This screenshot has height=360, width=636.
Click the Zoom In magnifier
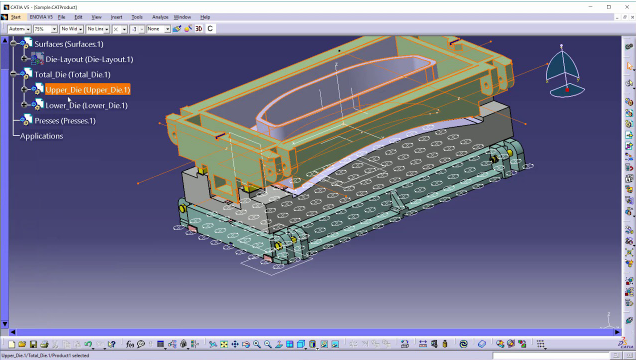[257, 344]
